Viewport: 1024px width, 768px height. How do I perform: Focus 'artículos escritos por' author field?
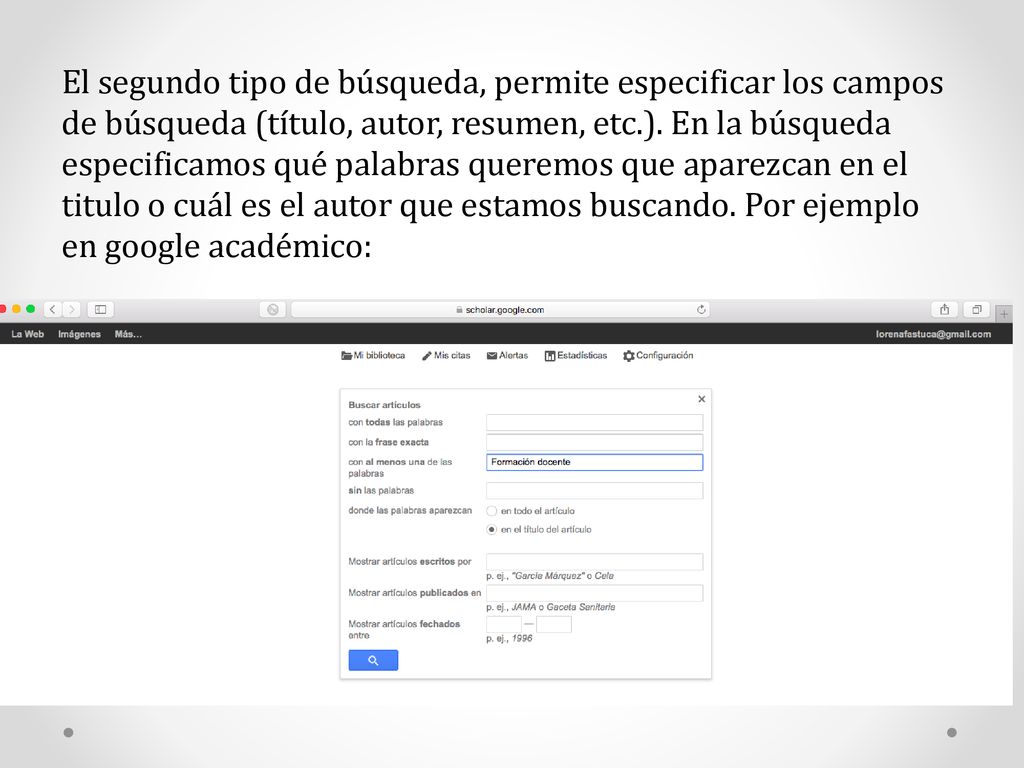(x=594, y=562)
